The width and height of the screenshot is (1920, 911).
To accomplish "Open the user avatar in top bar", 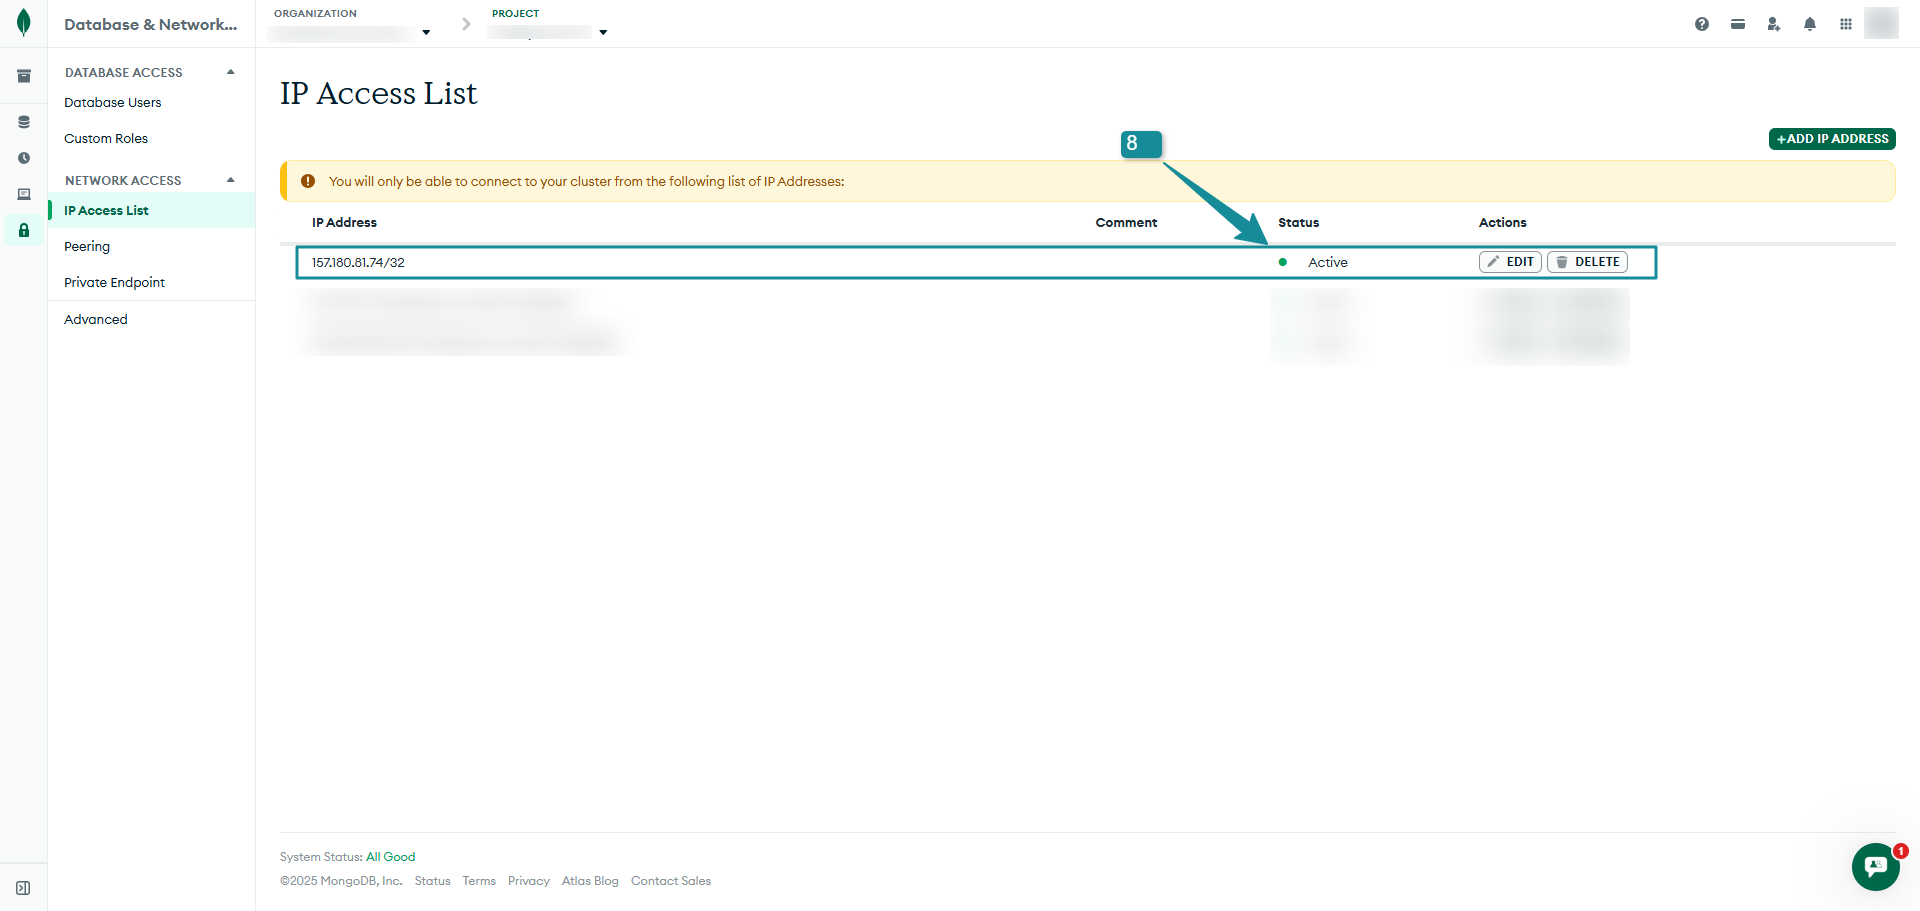I will click(1881, 23).
